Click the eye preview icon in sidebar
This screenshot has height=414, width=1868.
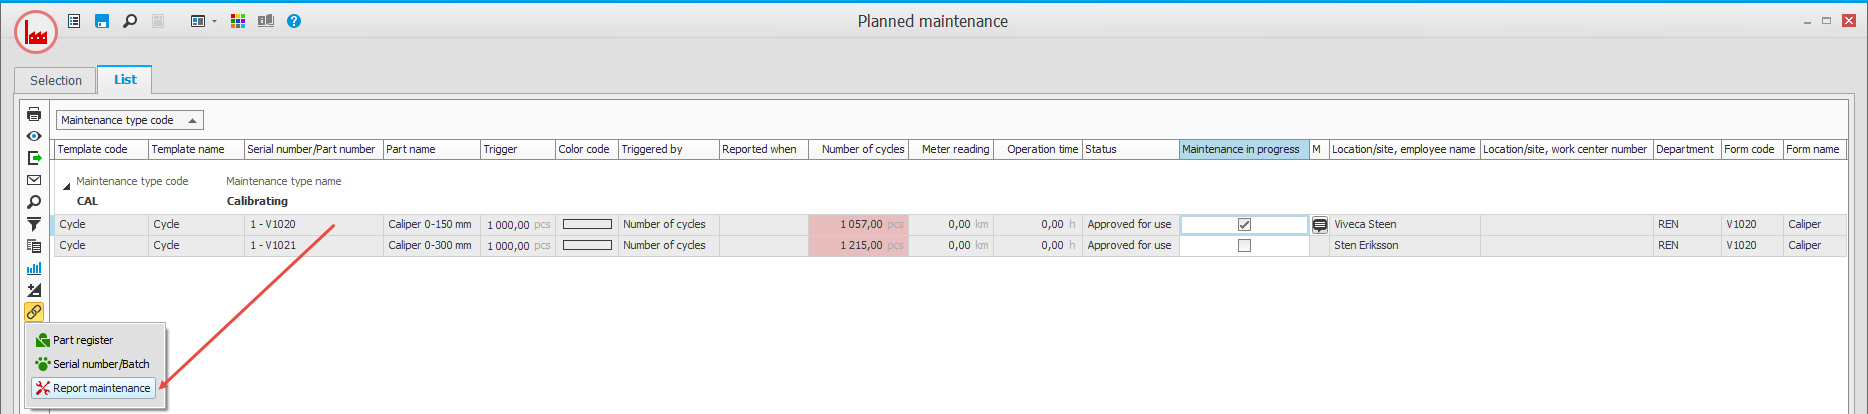34,136
